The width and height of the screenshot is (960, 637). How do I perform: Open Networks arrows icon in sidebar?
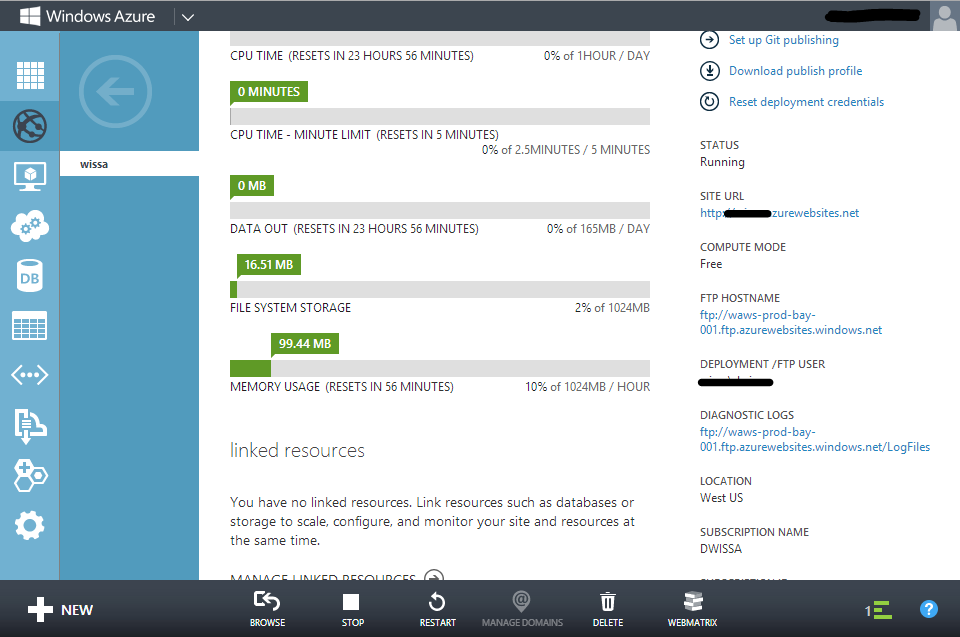coord(29,375)
